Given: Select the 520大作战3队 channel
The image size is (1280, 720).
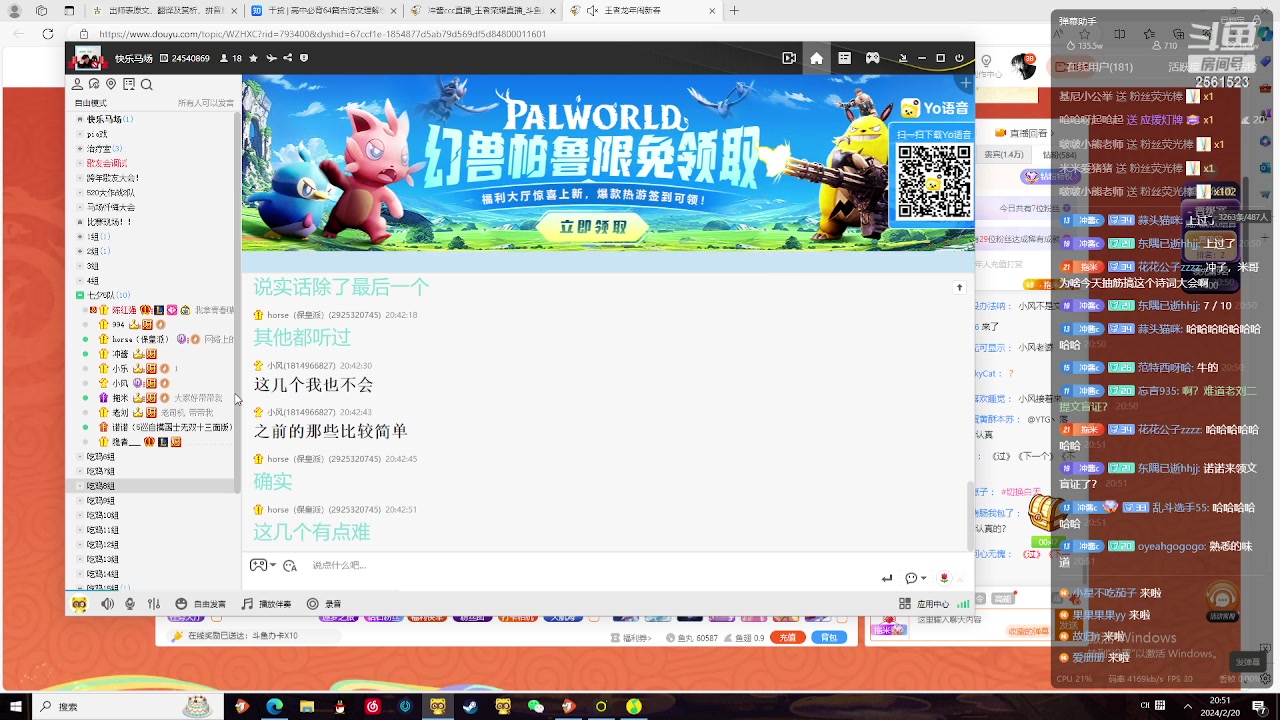Looking at the screenshot, I should tap(110, 192).
